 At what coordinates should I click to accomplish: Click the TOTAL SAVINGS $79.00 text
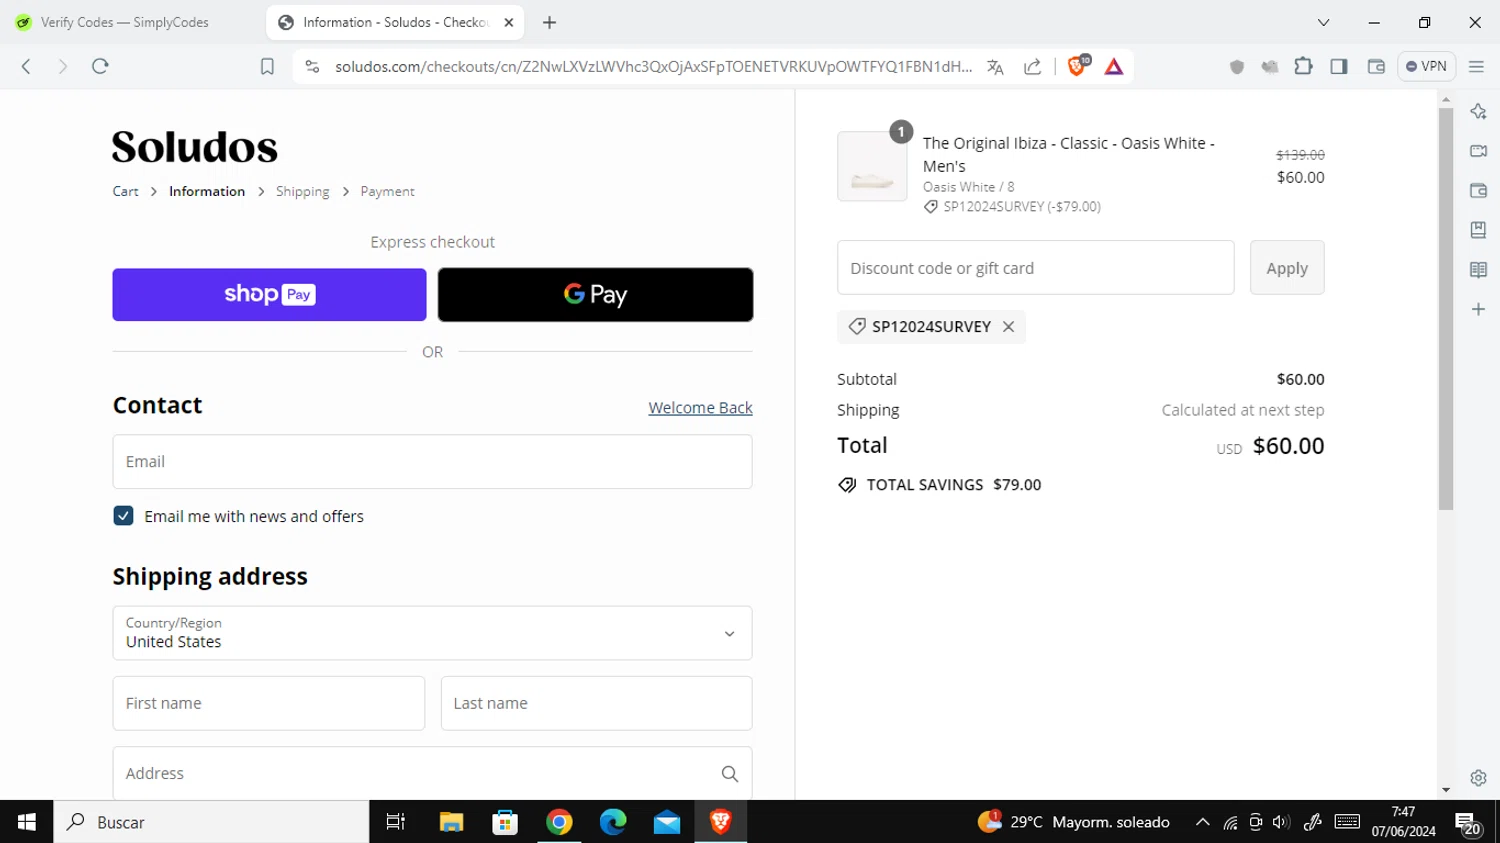(953, 485)
